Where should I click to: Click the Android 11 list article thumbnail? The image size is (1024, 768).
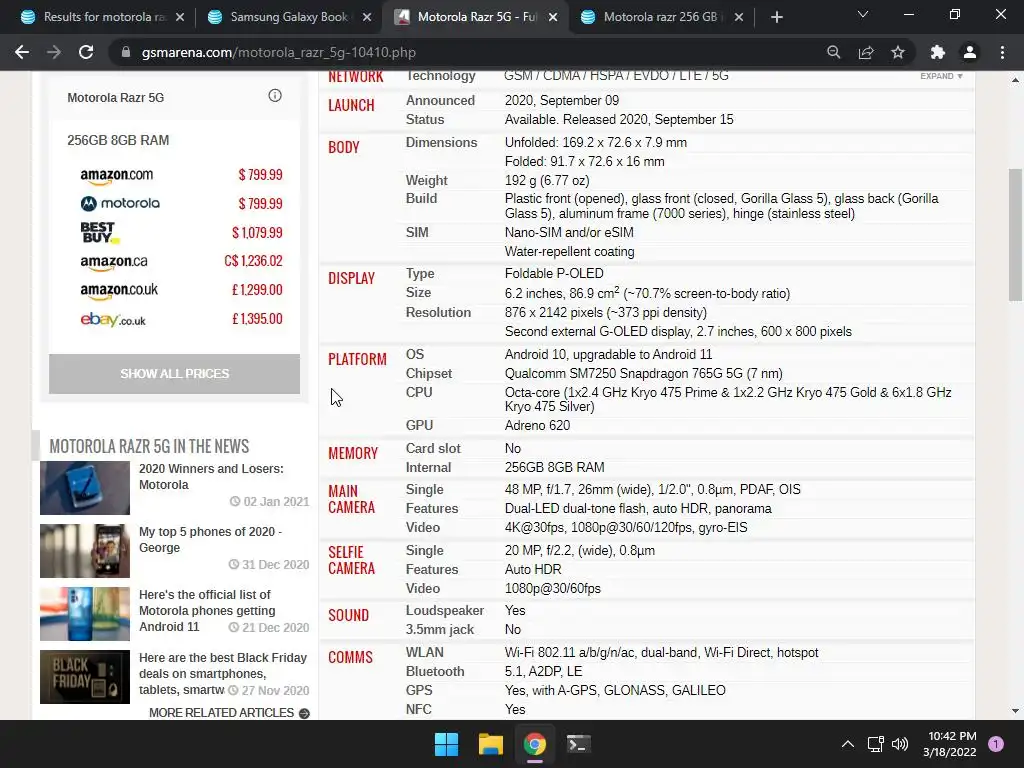[85, 614]
